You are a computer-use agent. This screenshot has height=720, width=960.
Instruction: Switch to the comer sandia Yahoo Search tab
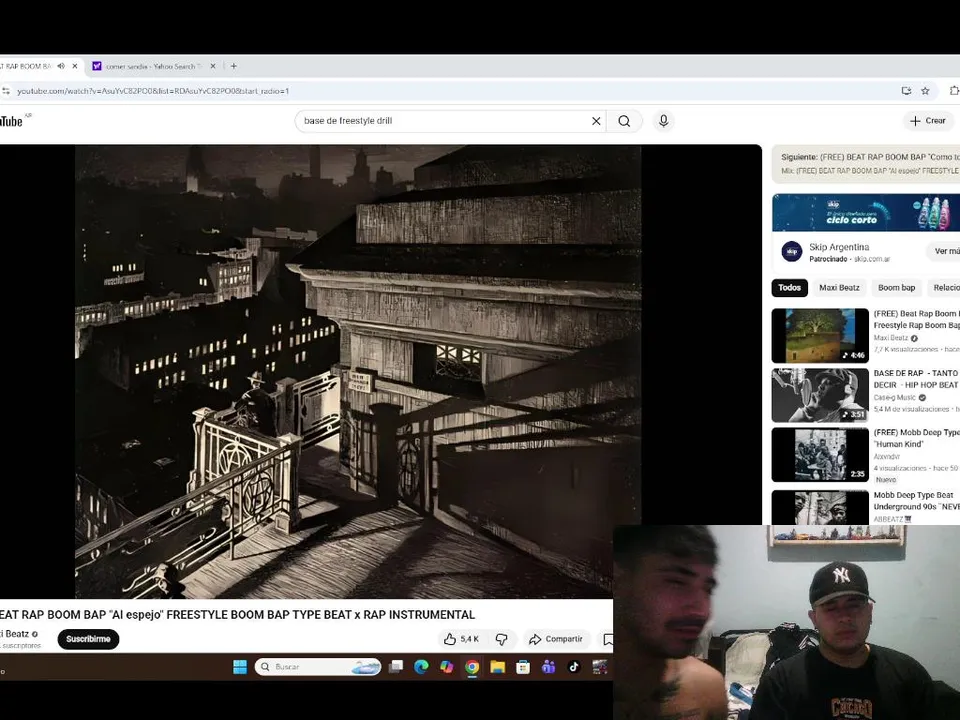(x=151, y=66)
